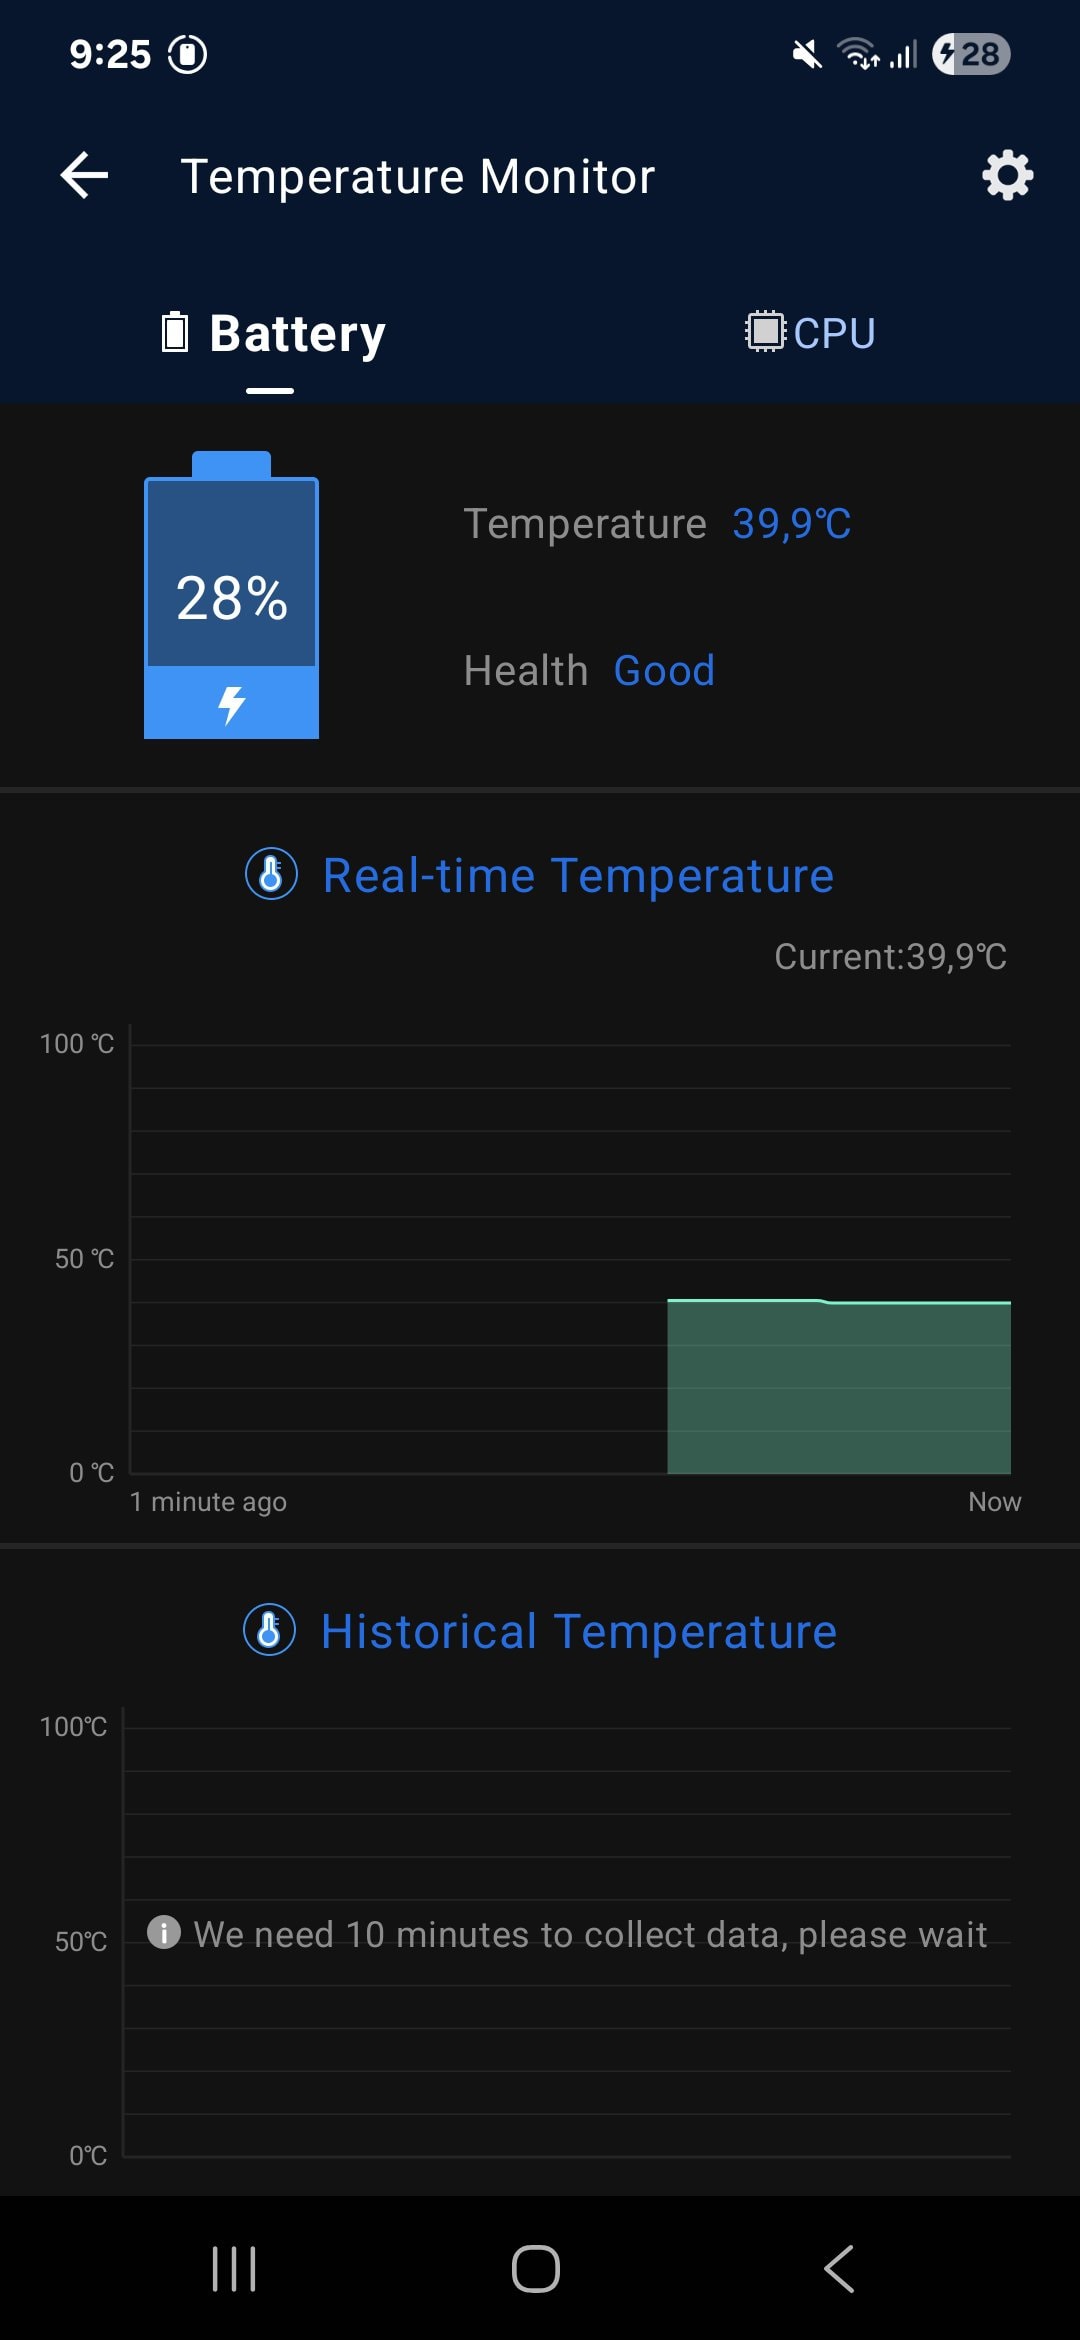Tap the green real-time temperature graph area
This screenshot has width=1080, height=2340.
tap(838, 1387)
